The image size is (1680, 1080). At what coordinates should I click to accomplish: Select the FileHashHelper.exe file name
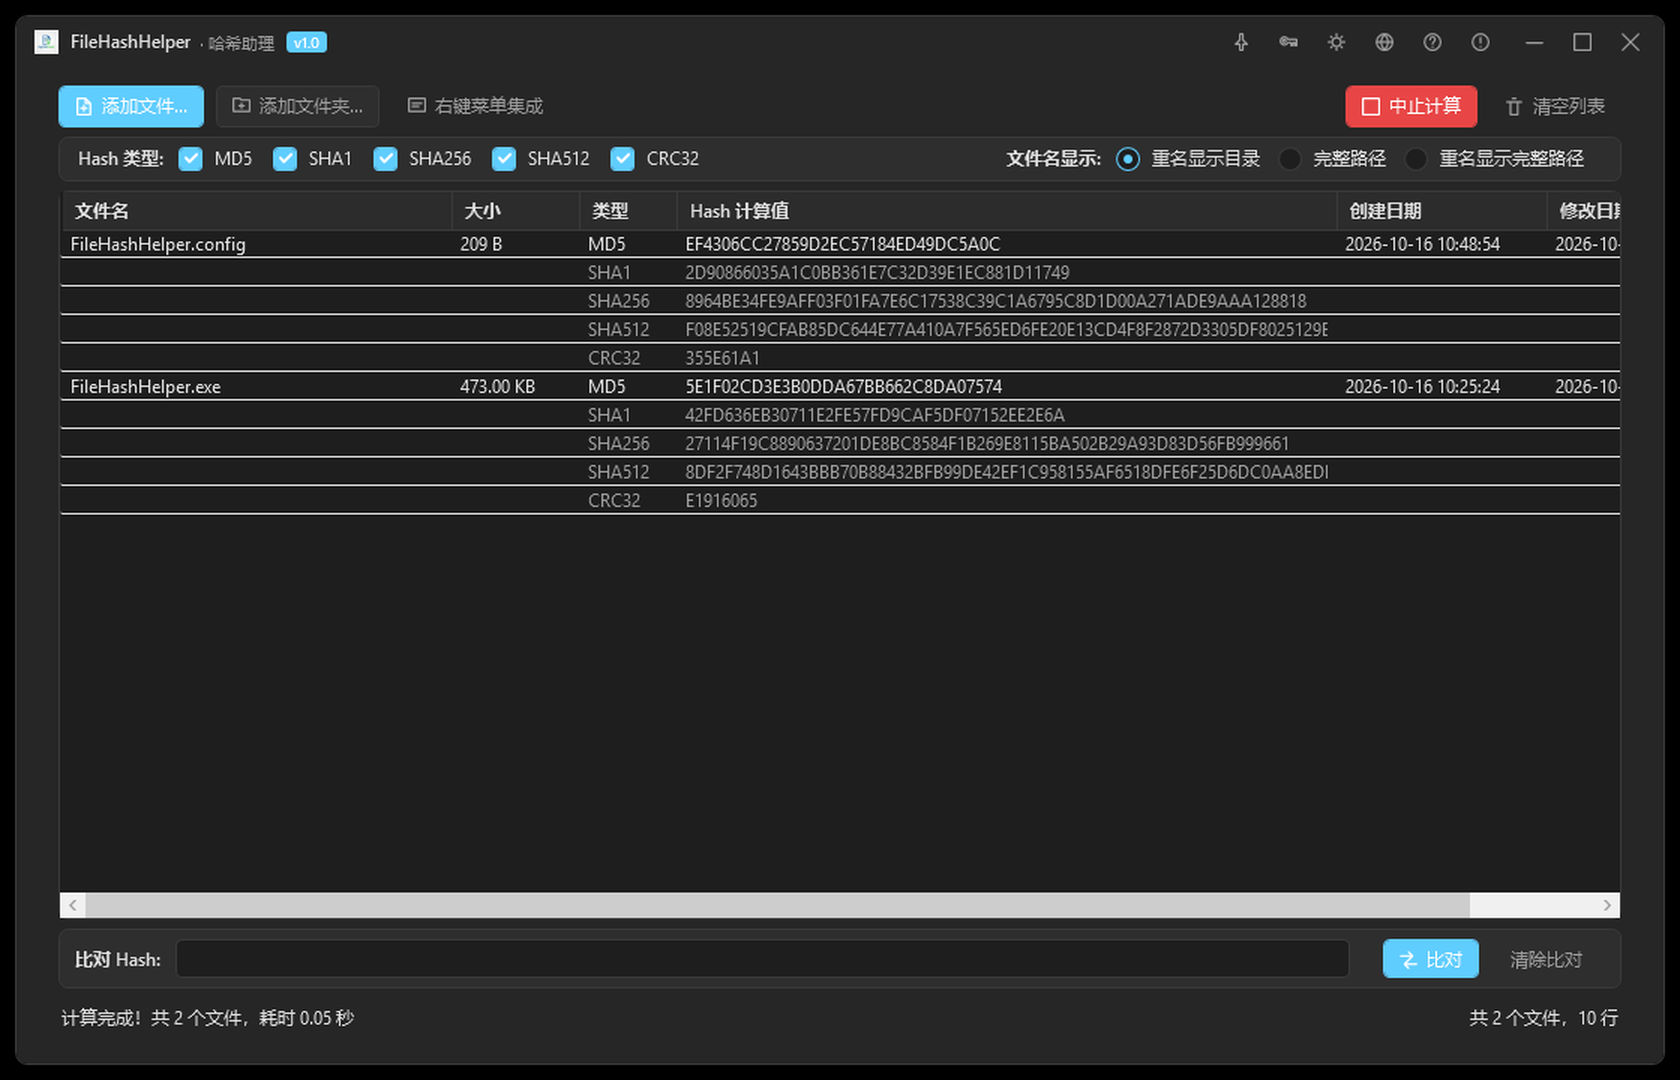pyautogui.click(x=146, y=387)
